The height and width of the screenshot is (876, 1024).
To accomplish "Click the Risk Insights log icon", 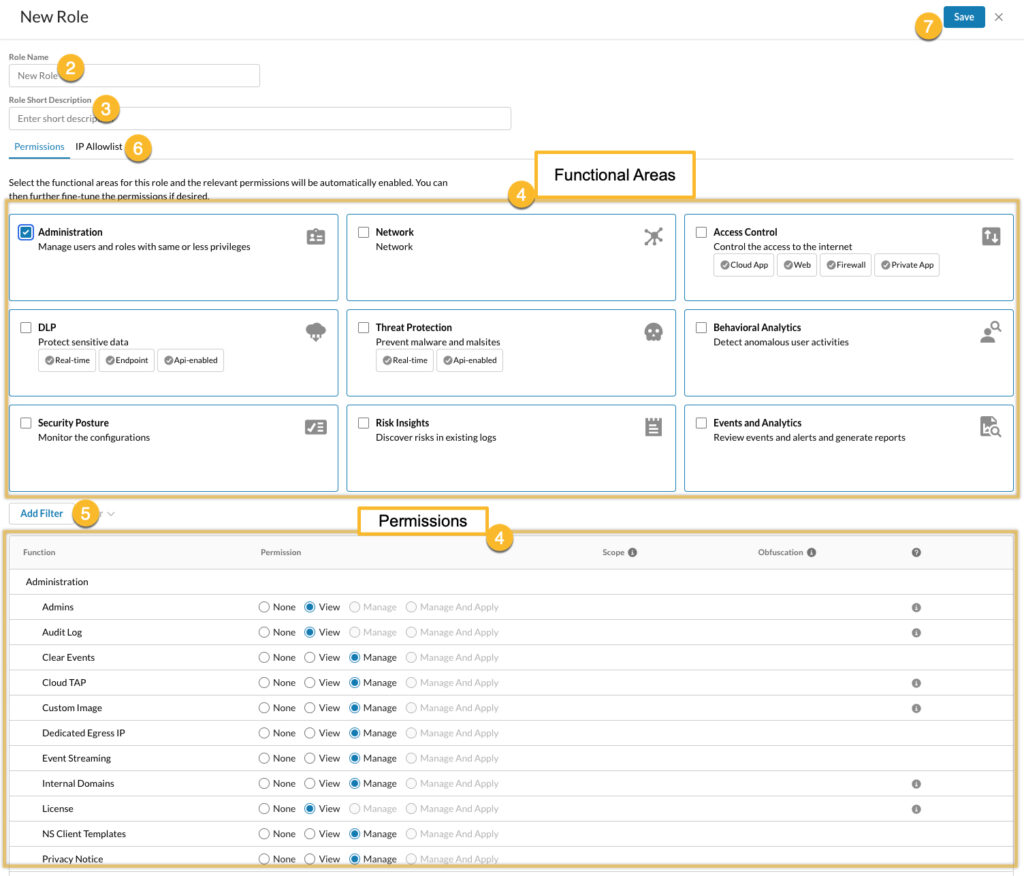I will [x=654, y=427].
